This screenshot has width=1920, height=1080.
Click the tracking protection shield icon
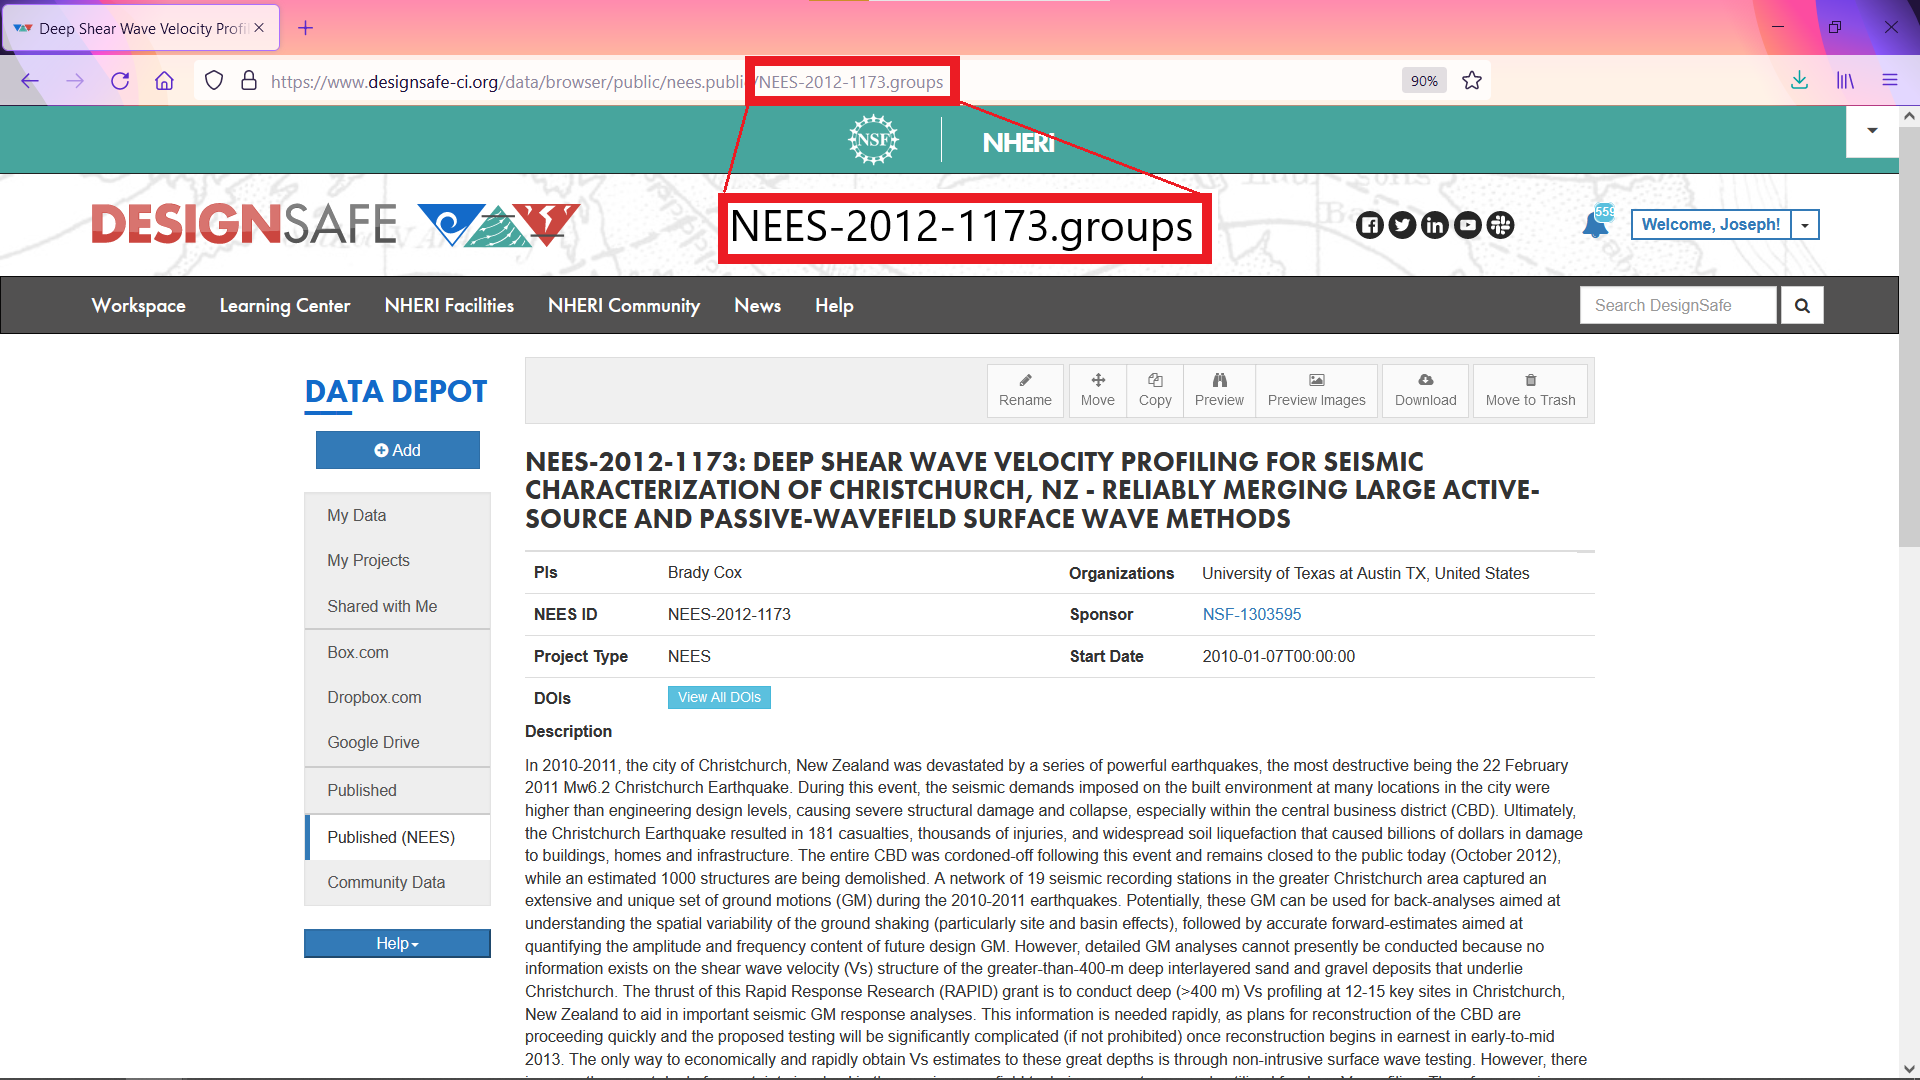[x=214, y=81]
